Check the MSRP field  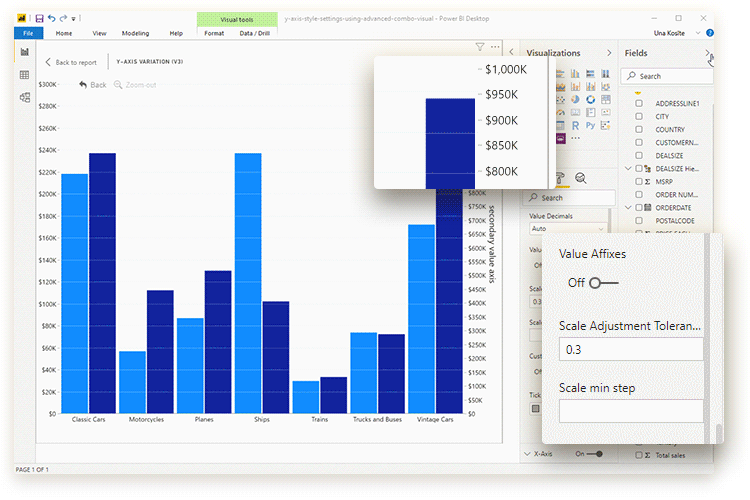(639, 181)
